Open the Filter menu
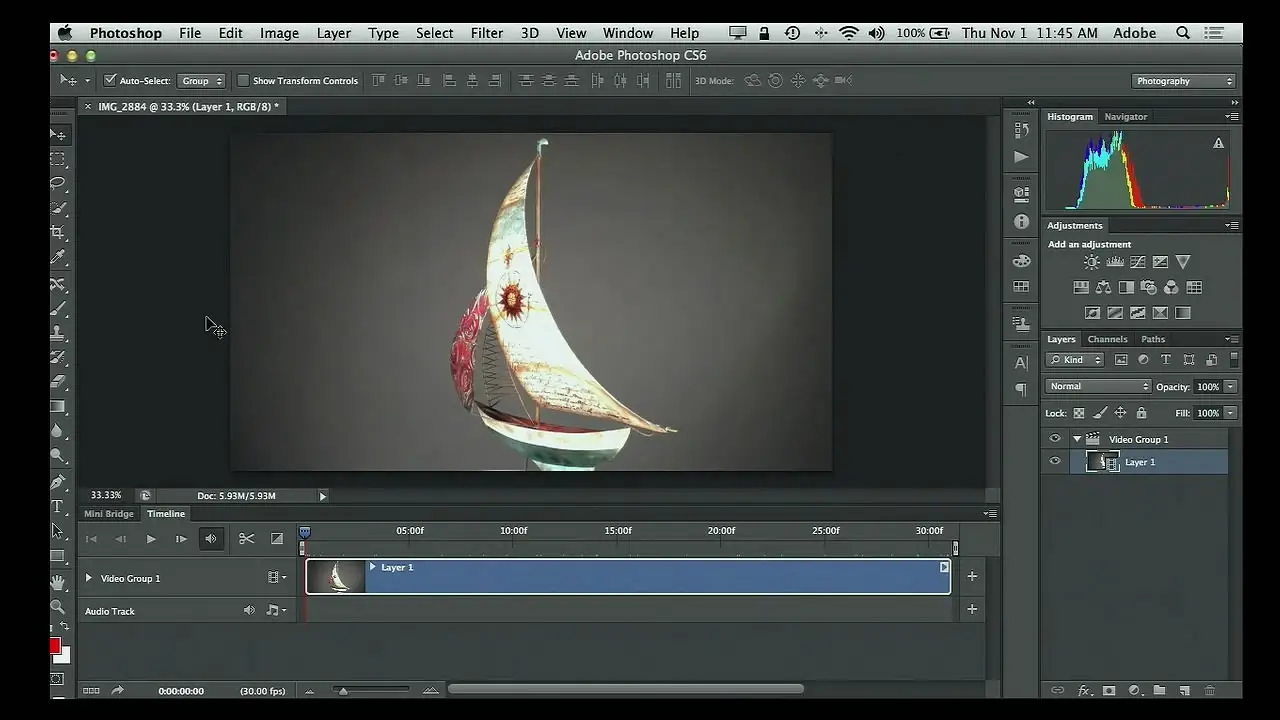 pos(486,33)
